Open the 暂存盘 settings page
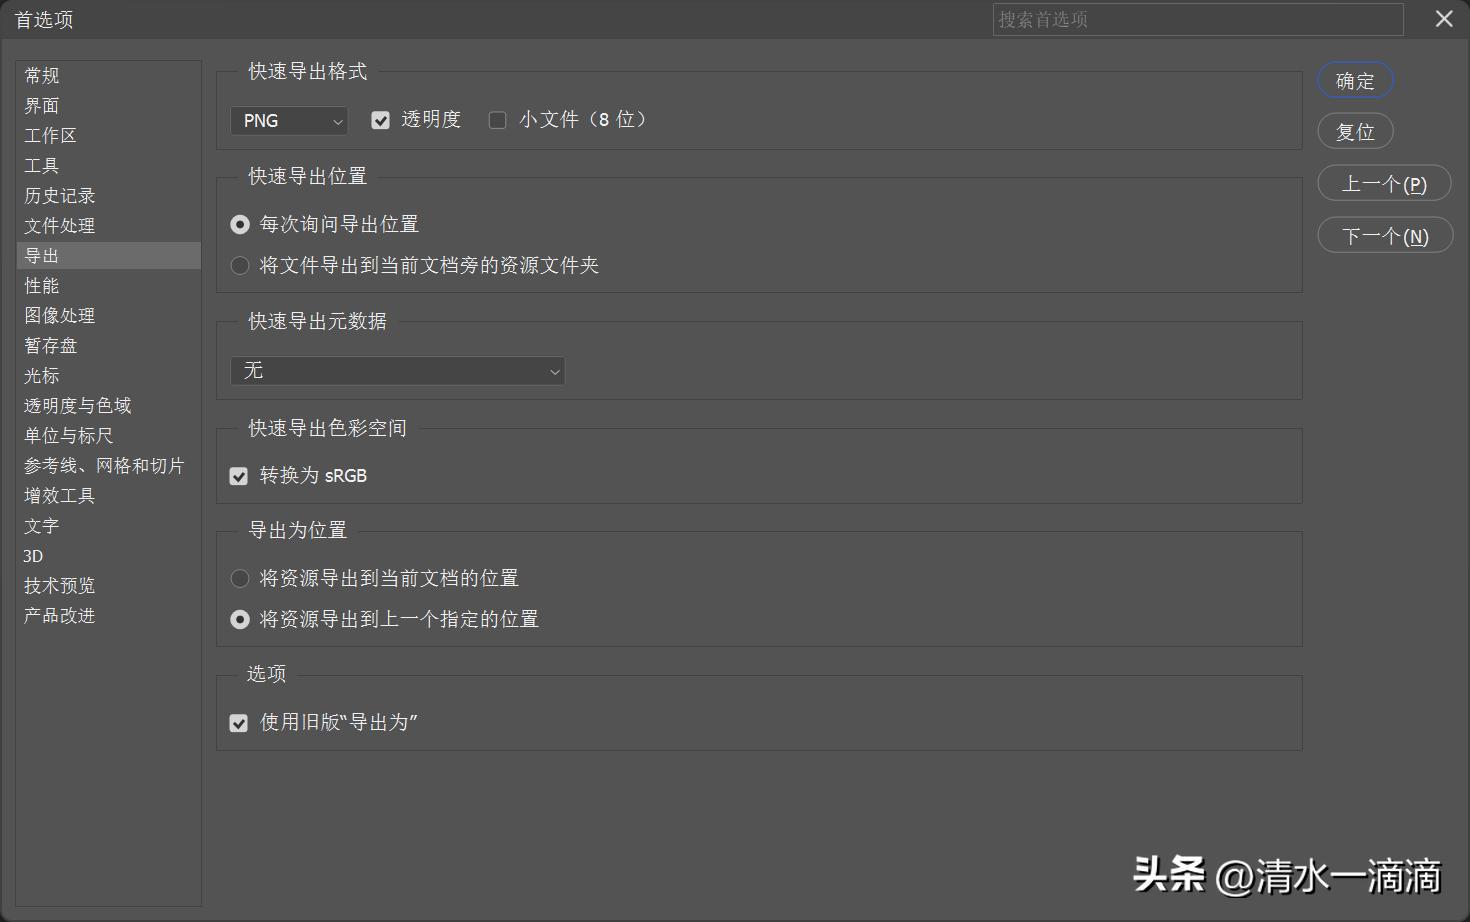 pos(50,345)
